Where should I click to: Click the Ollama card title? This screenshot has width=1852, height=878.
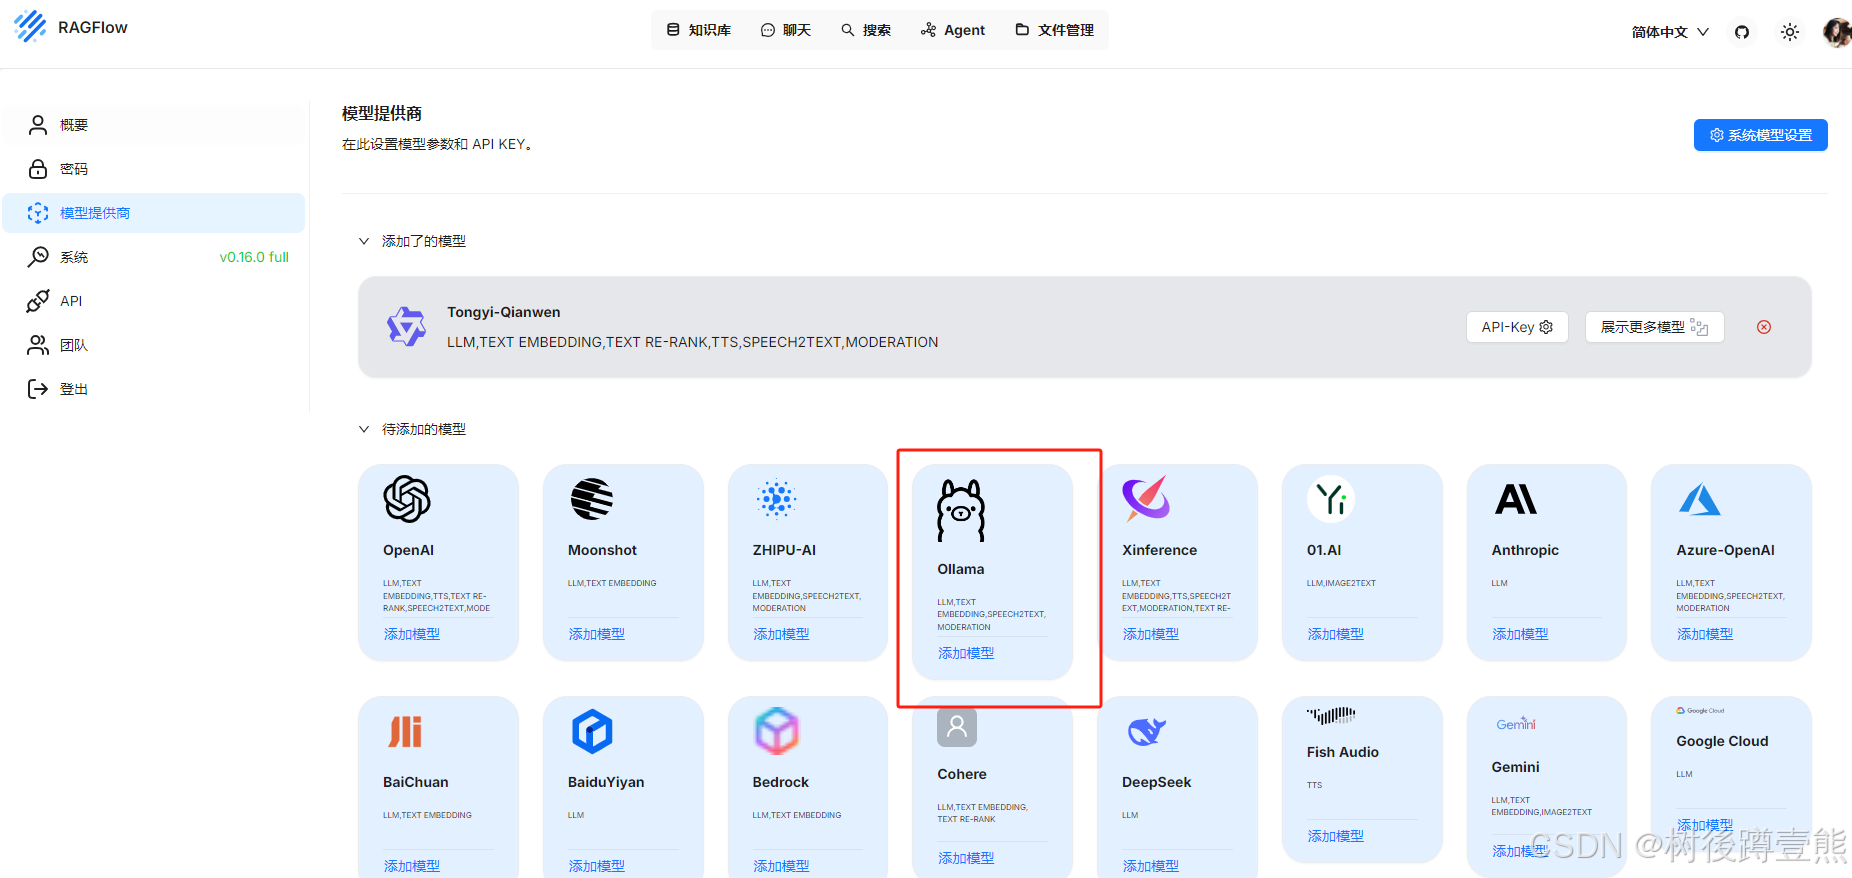click(x=961, y=569)
